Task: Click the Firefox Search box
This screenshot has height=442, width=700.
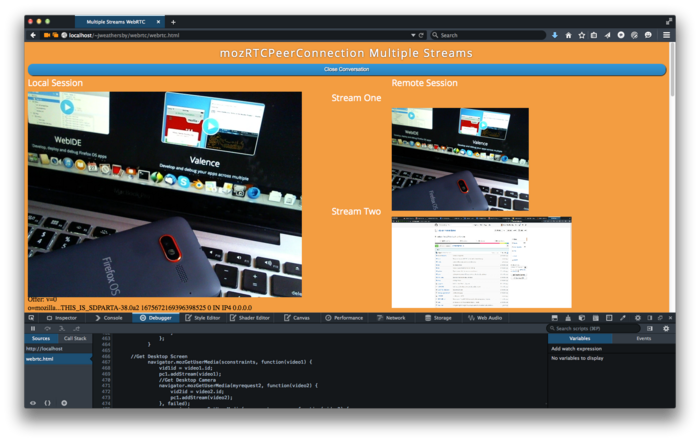Action: [x=488, y=35]
